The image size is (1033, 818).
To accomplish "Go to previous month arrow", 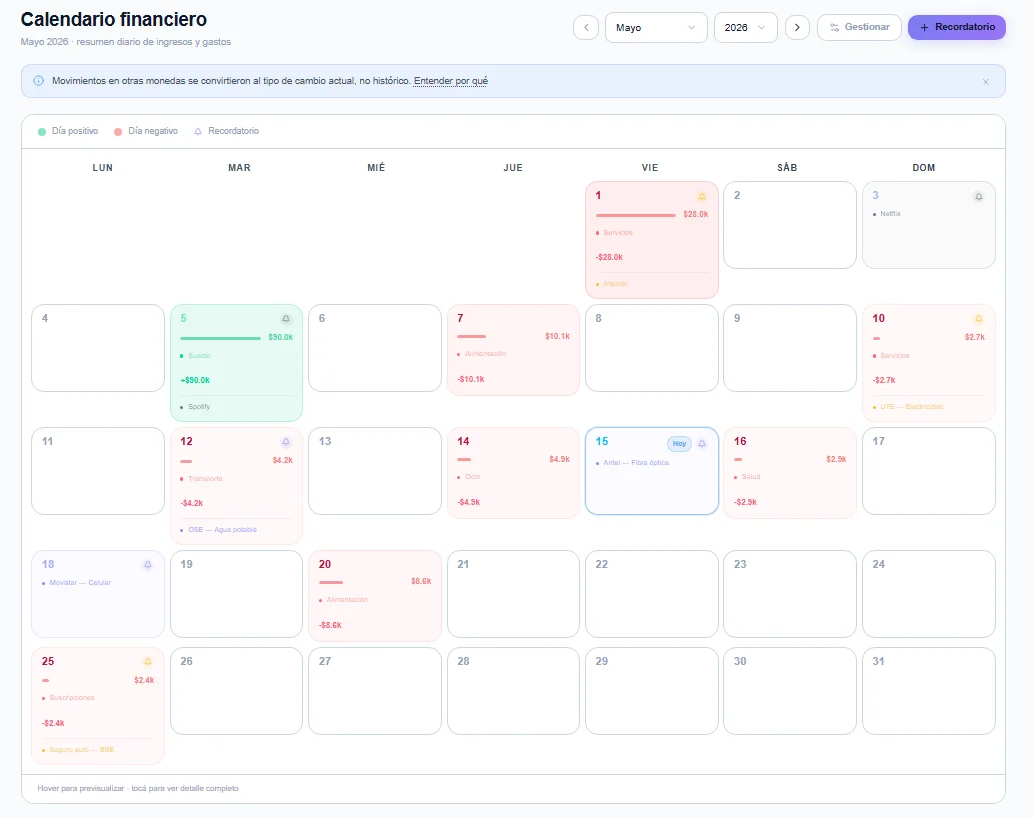I will click(586, 28).
